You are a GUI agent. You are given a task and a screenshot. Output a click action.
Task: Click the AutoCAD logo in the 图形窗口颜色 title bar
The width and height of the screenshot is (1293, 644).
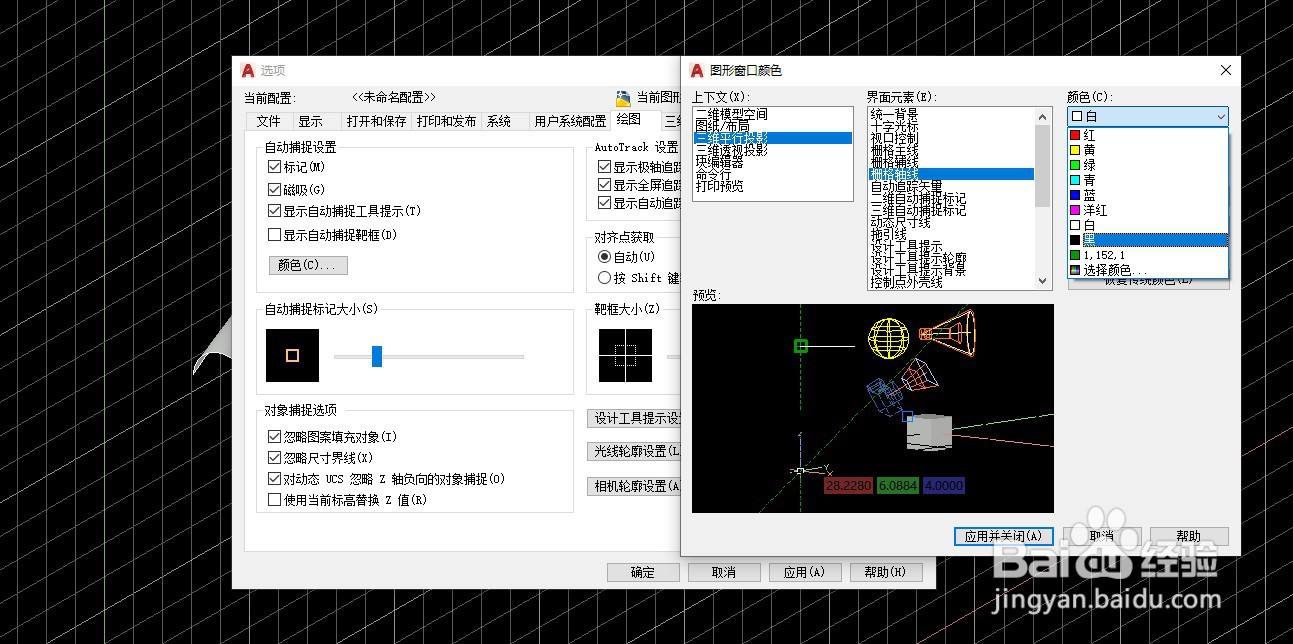(x=697, y=70)
